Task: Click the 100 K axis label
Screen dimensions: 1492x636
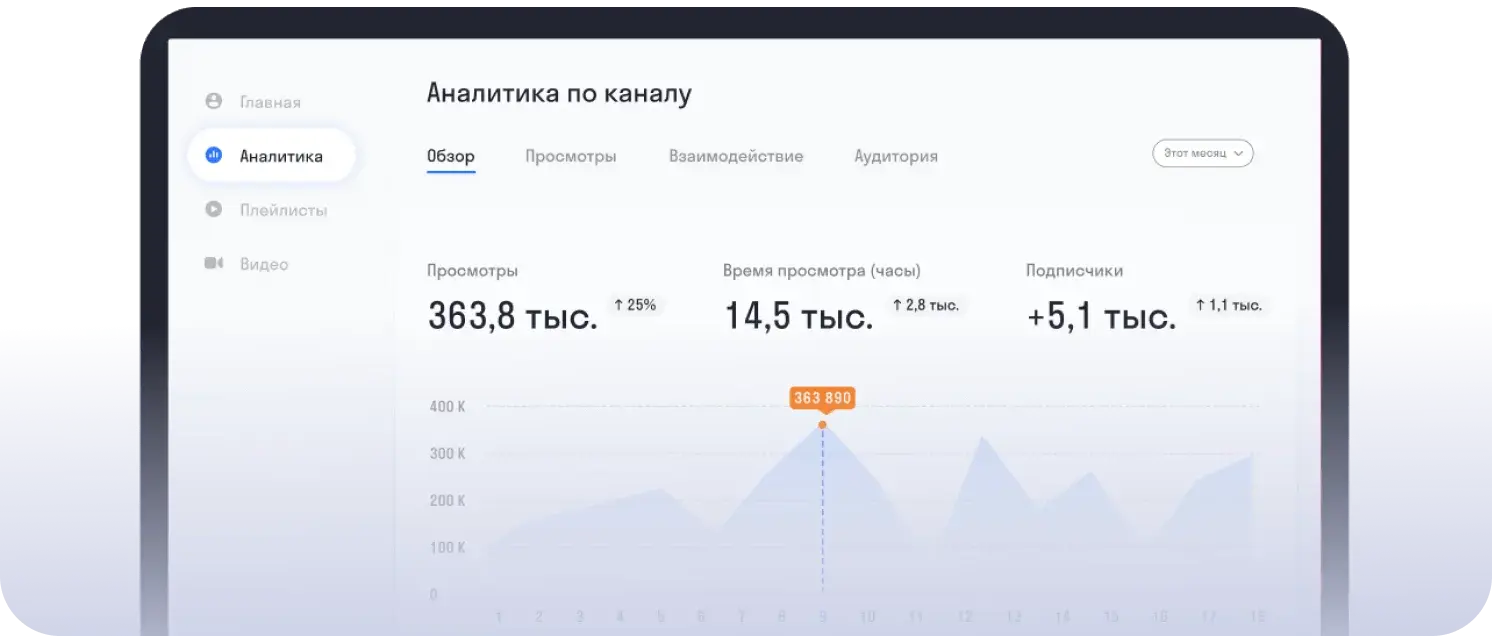Action: click(448, 548)
